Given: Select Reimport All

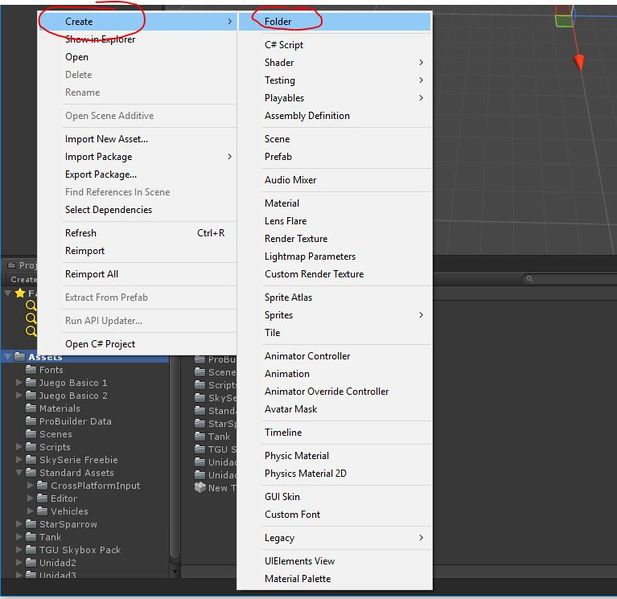Looking at the screenshot, I should pyautogui.click(x=92, y=274).
